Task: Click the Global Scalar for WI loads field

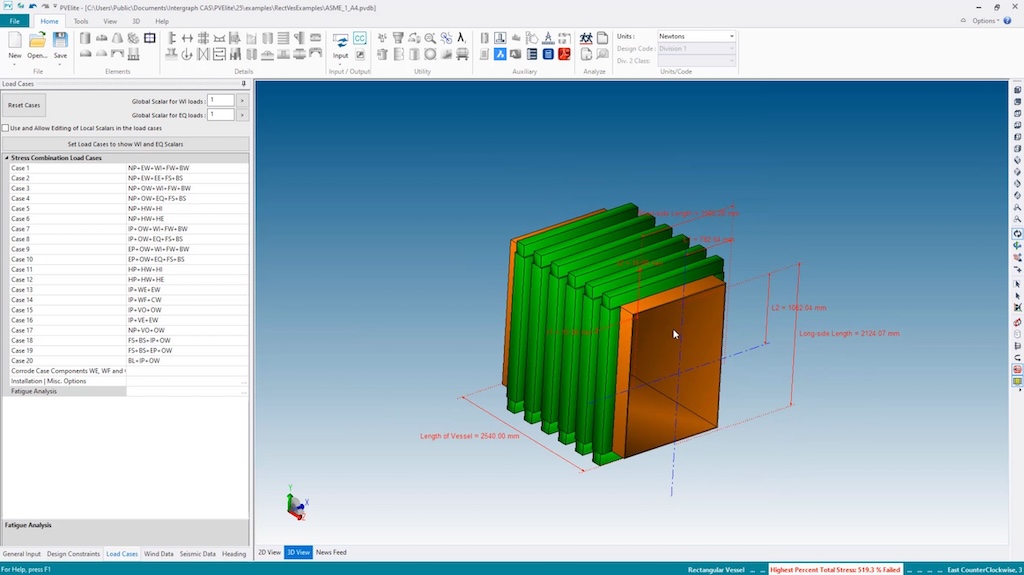Action: point(220,100)
